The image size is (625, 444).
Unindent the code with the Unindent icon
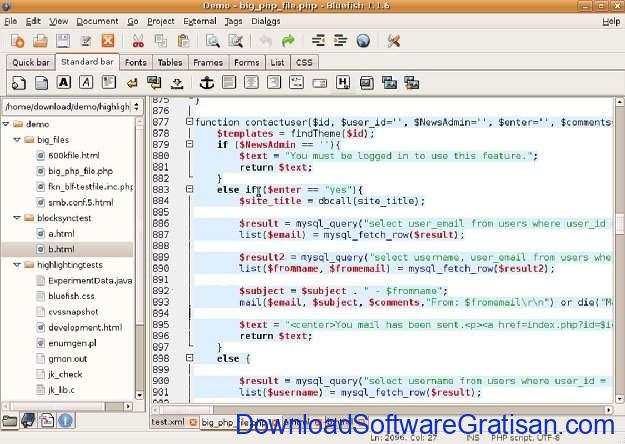[318, 41]
